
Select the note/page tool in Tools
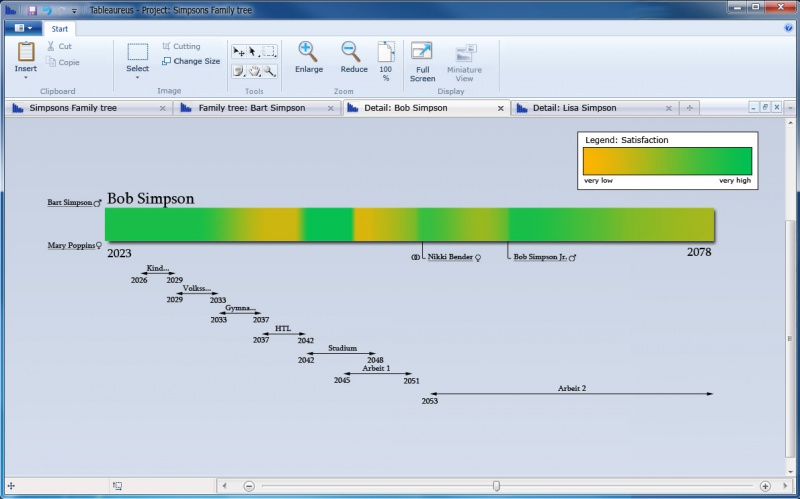tap(239, 71)
